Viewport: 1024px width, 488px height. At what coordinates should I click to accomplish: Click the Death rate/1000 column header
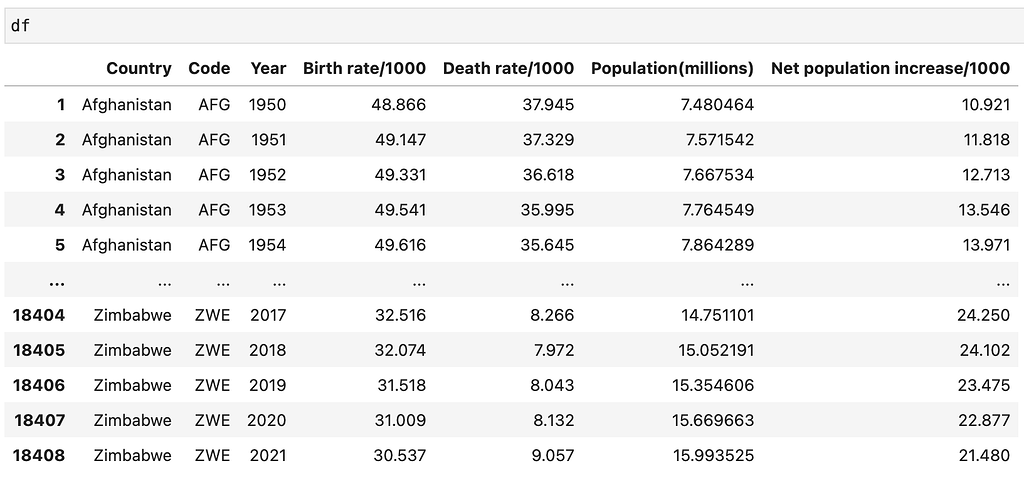[x=508, y=69]
